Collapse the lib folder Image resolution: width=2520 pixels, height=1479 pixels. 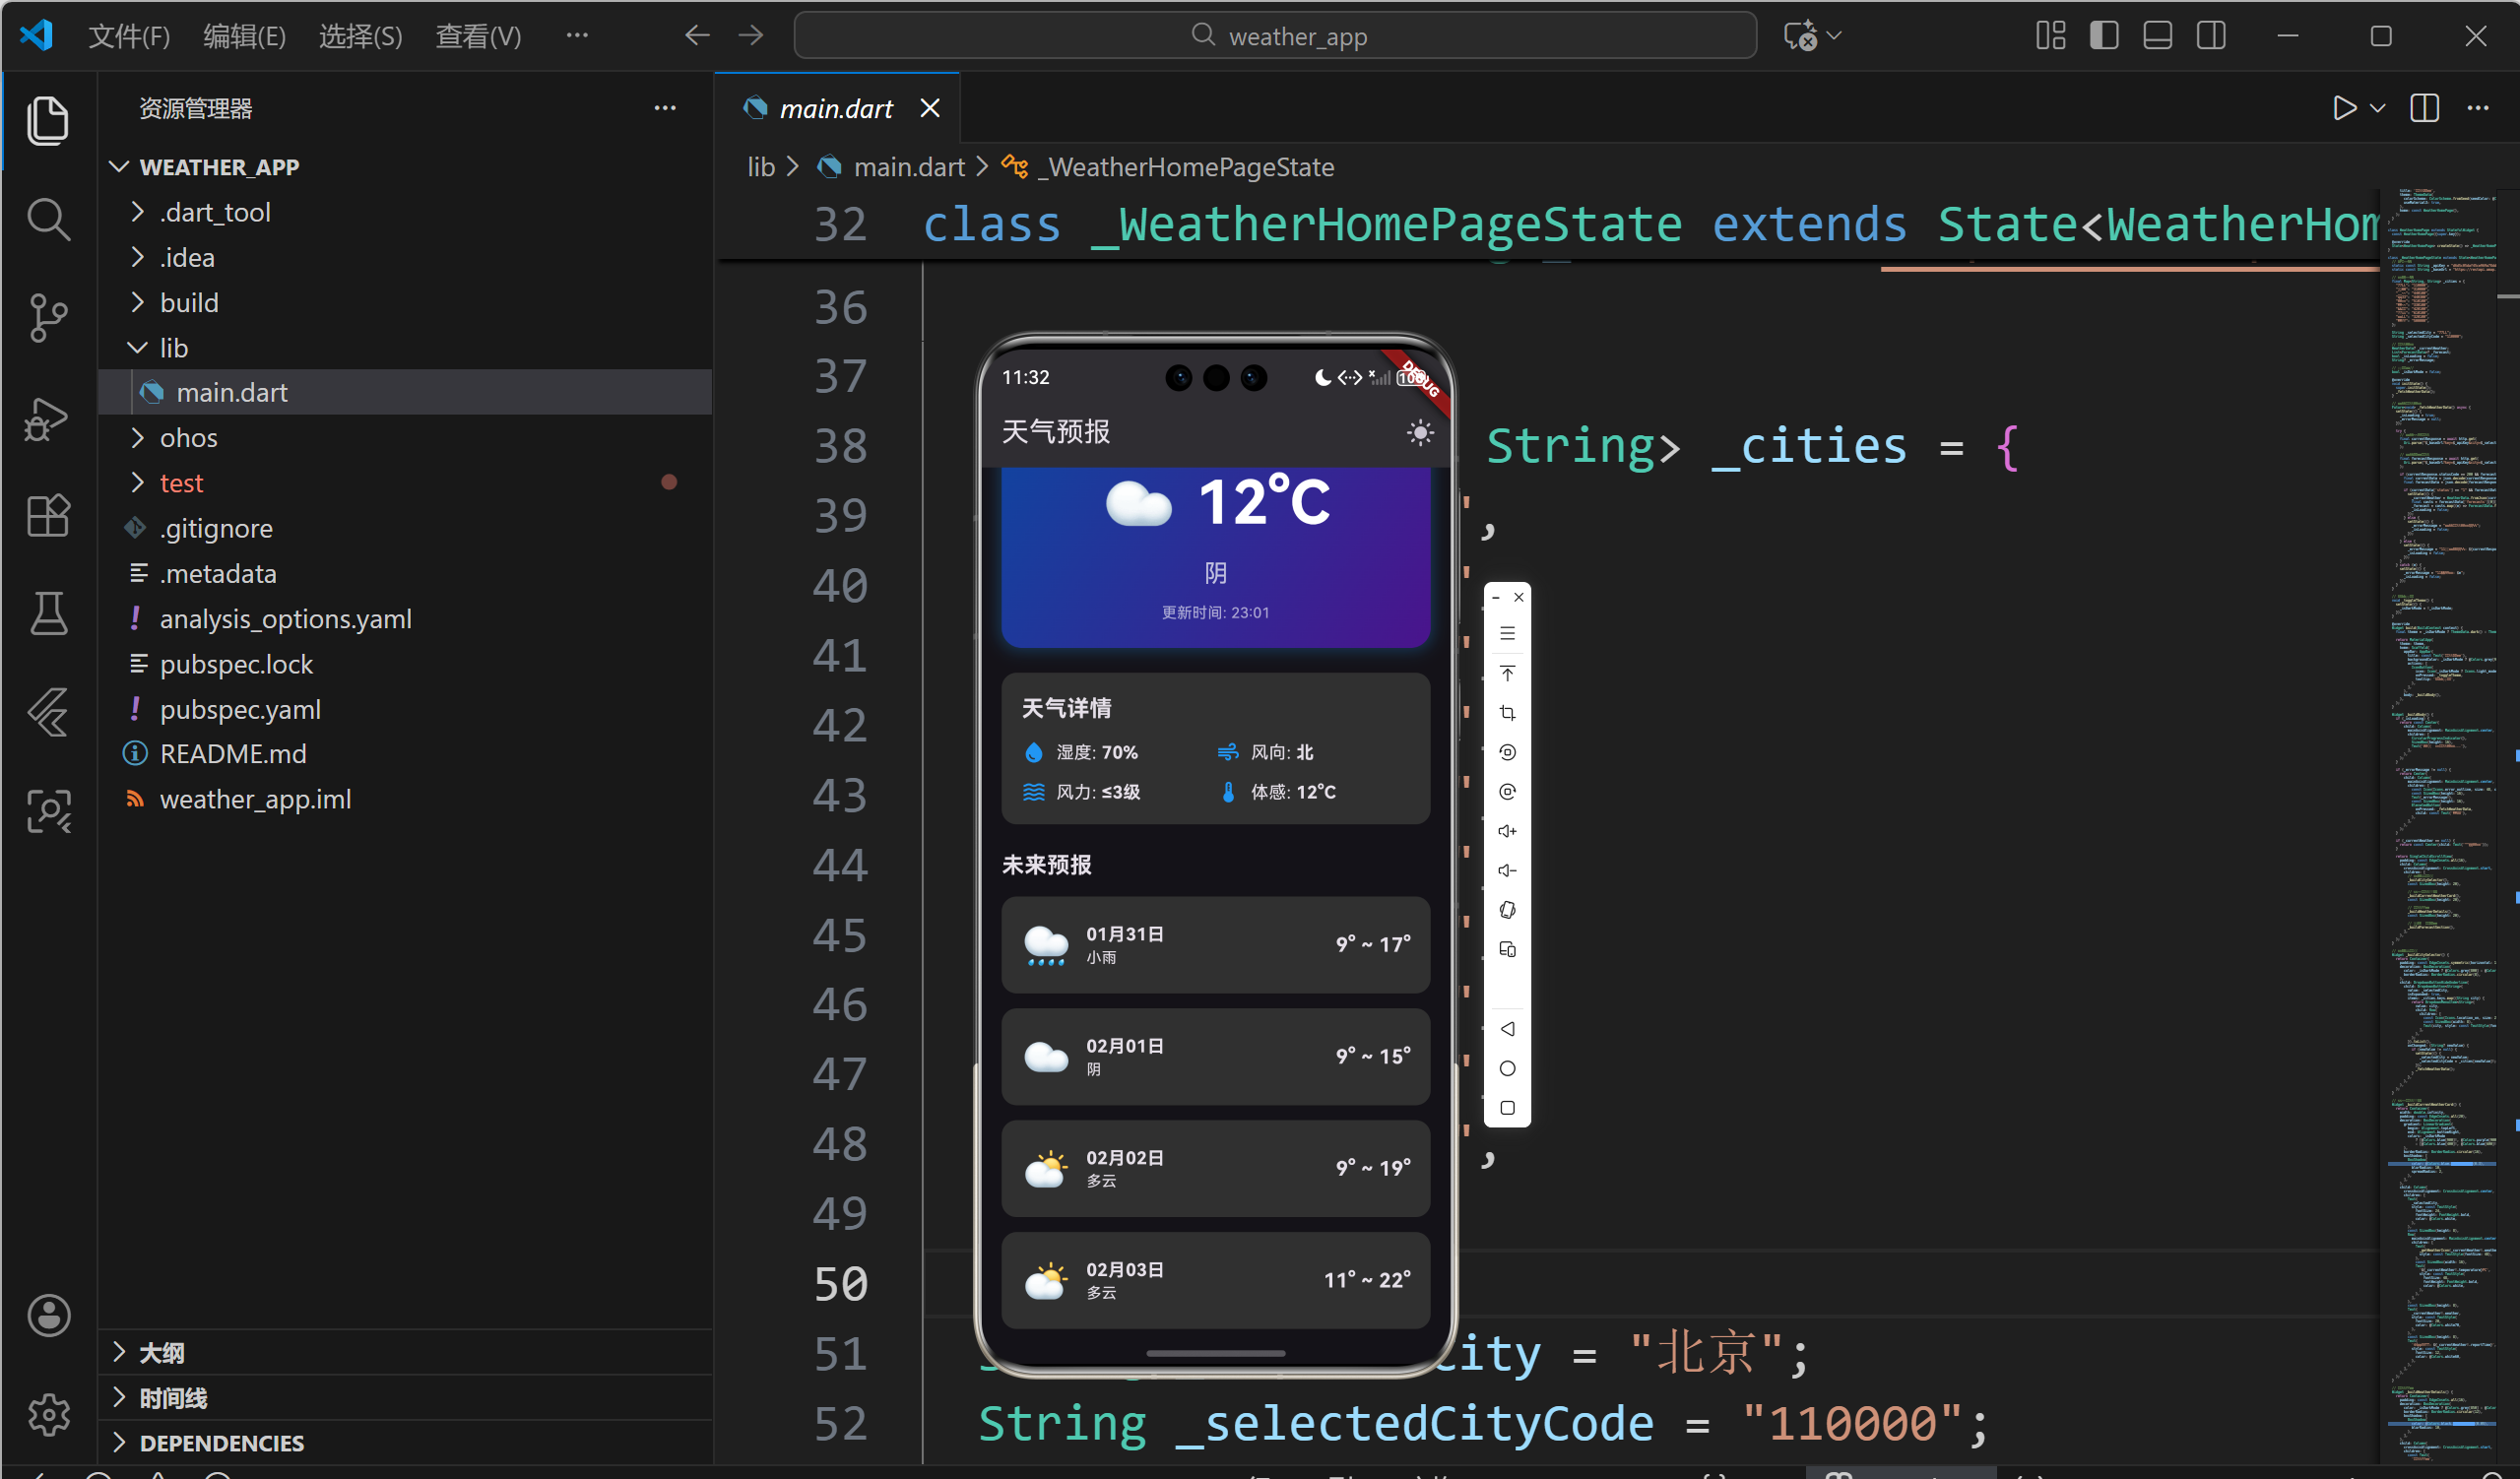point(173,347)
